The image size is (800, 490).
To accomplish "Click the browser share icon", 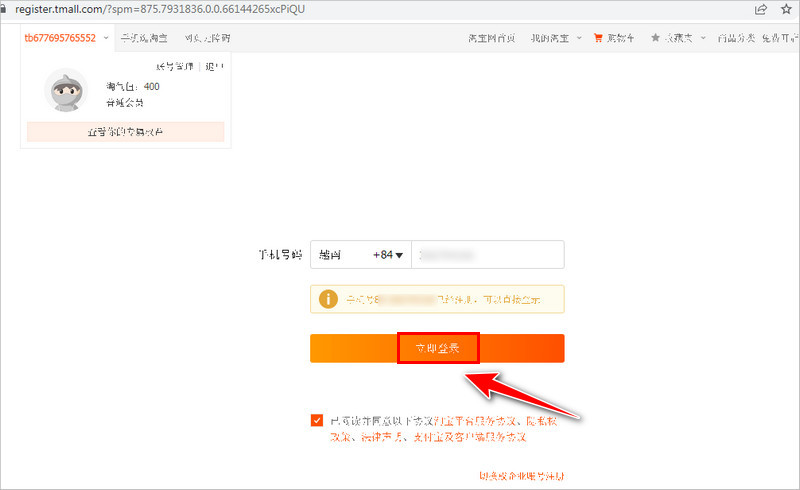I will tap(761, 9).
